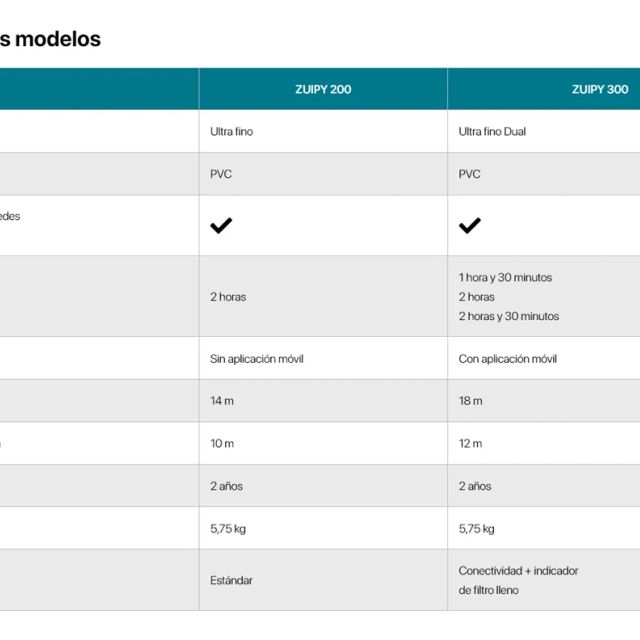Click the '2 horas' cell for ZUIPY 200
Viewport: 640px width, 640px height.
click(228, 297)
